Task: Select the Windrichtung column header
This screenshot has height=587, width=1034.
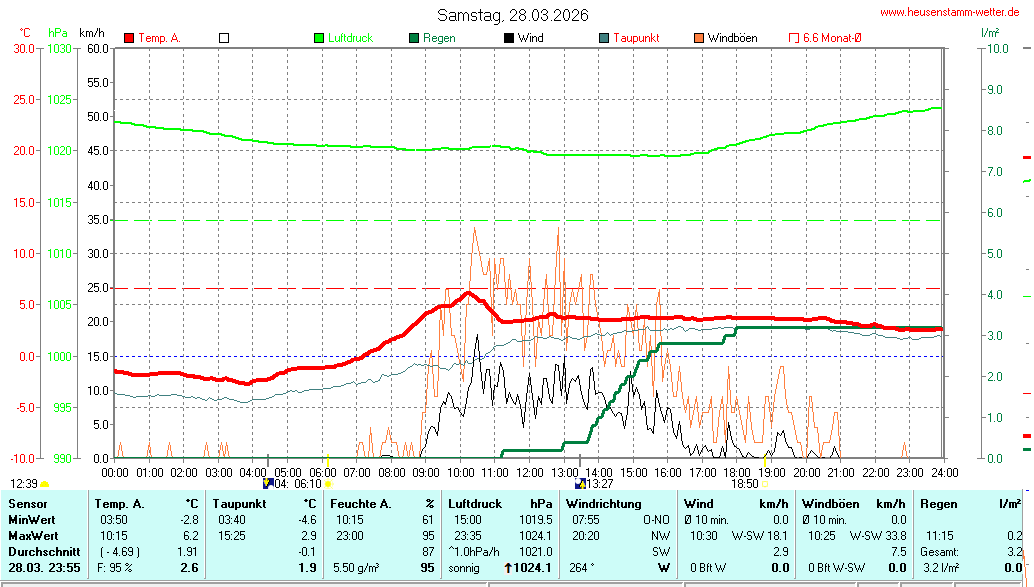Action: point(602,504)
